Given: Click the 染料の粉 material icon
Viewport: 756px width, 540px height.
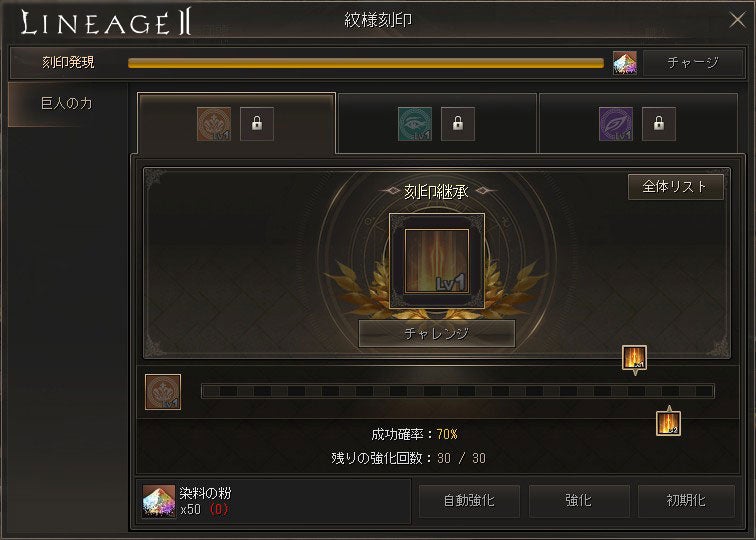Looking at the screenshot, I should [159, 501].
